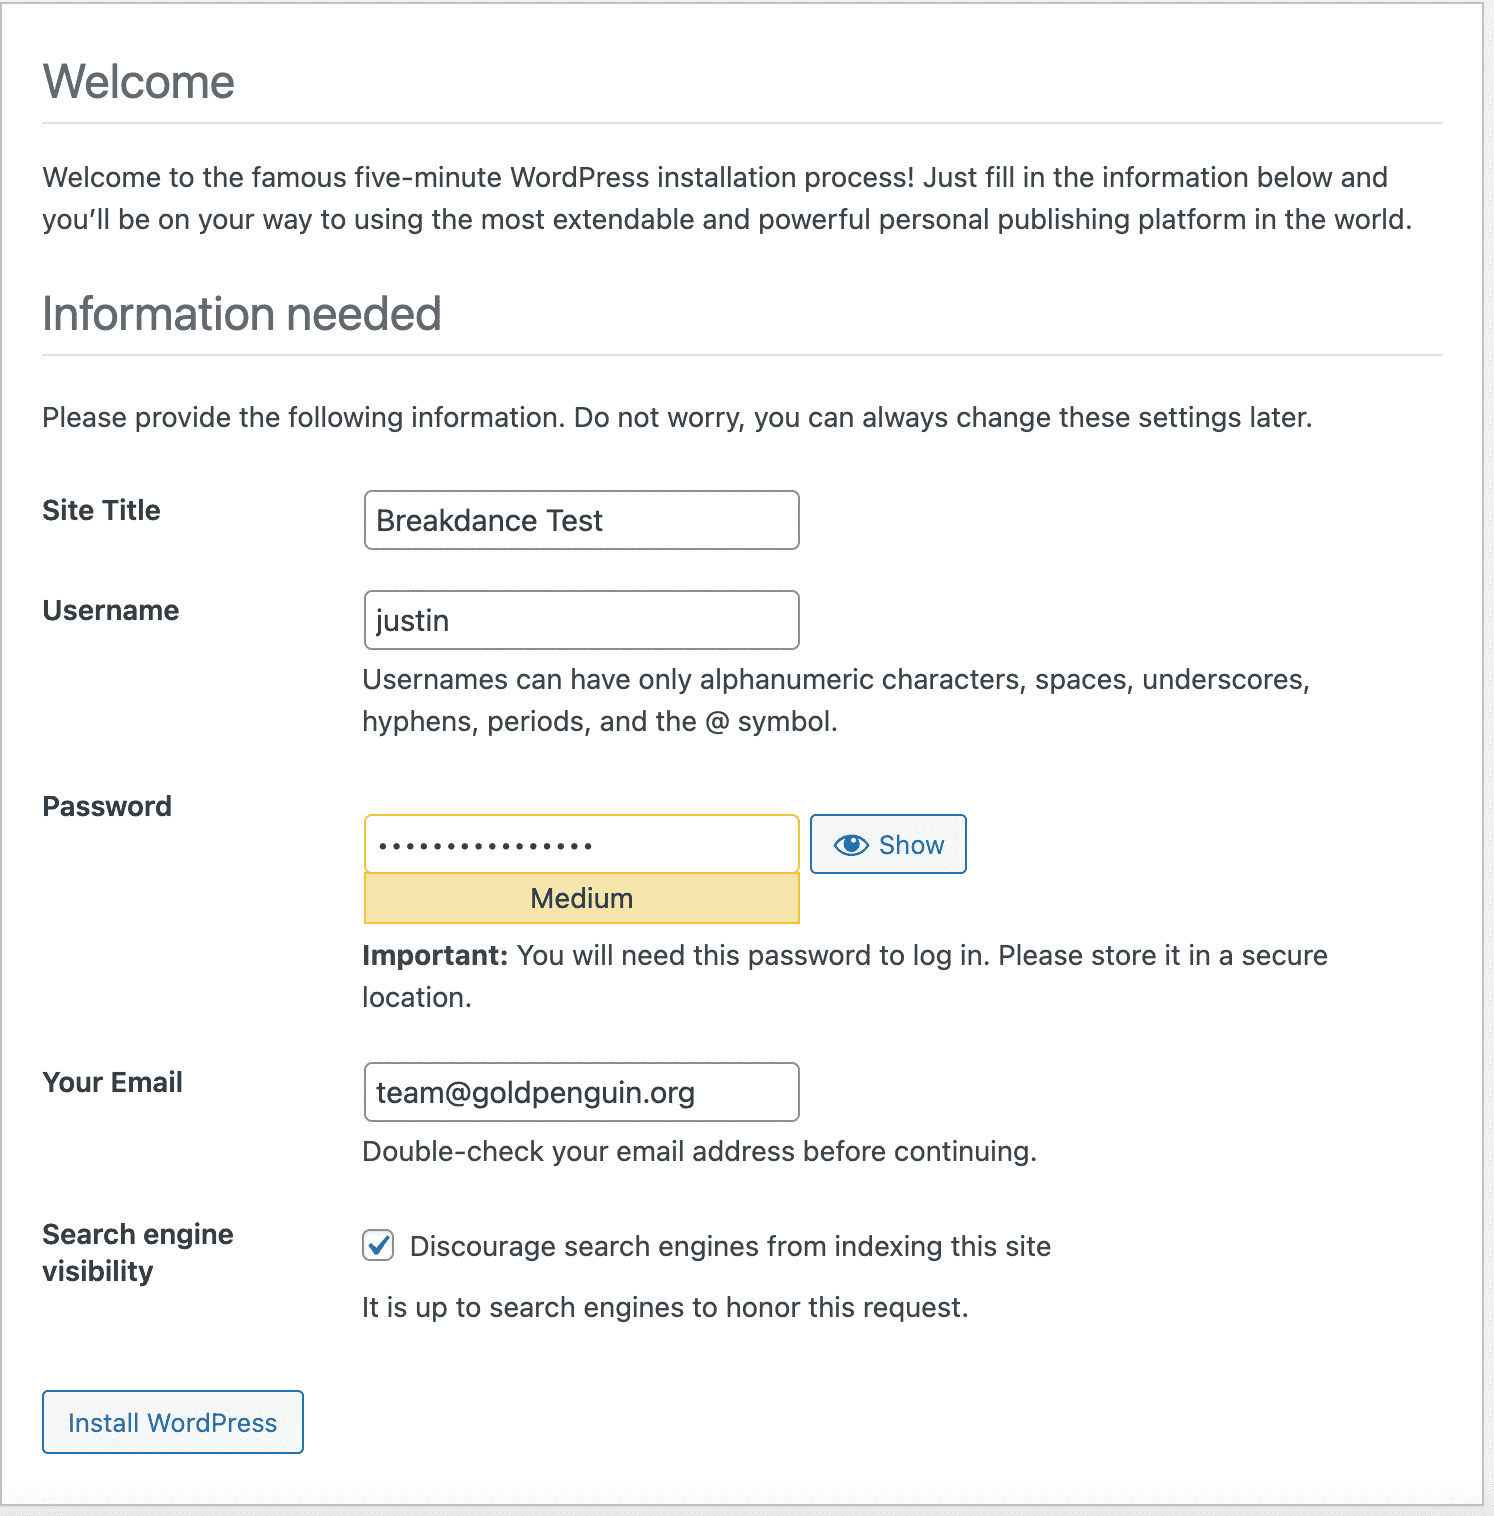Screen dimensions: 1494x1516
Task: Select the masked Password input field
Action: point(581,845)
